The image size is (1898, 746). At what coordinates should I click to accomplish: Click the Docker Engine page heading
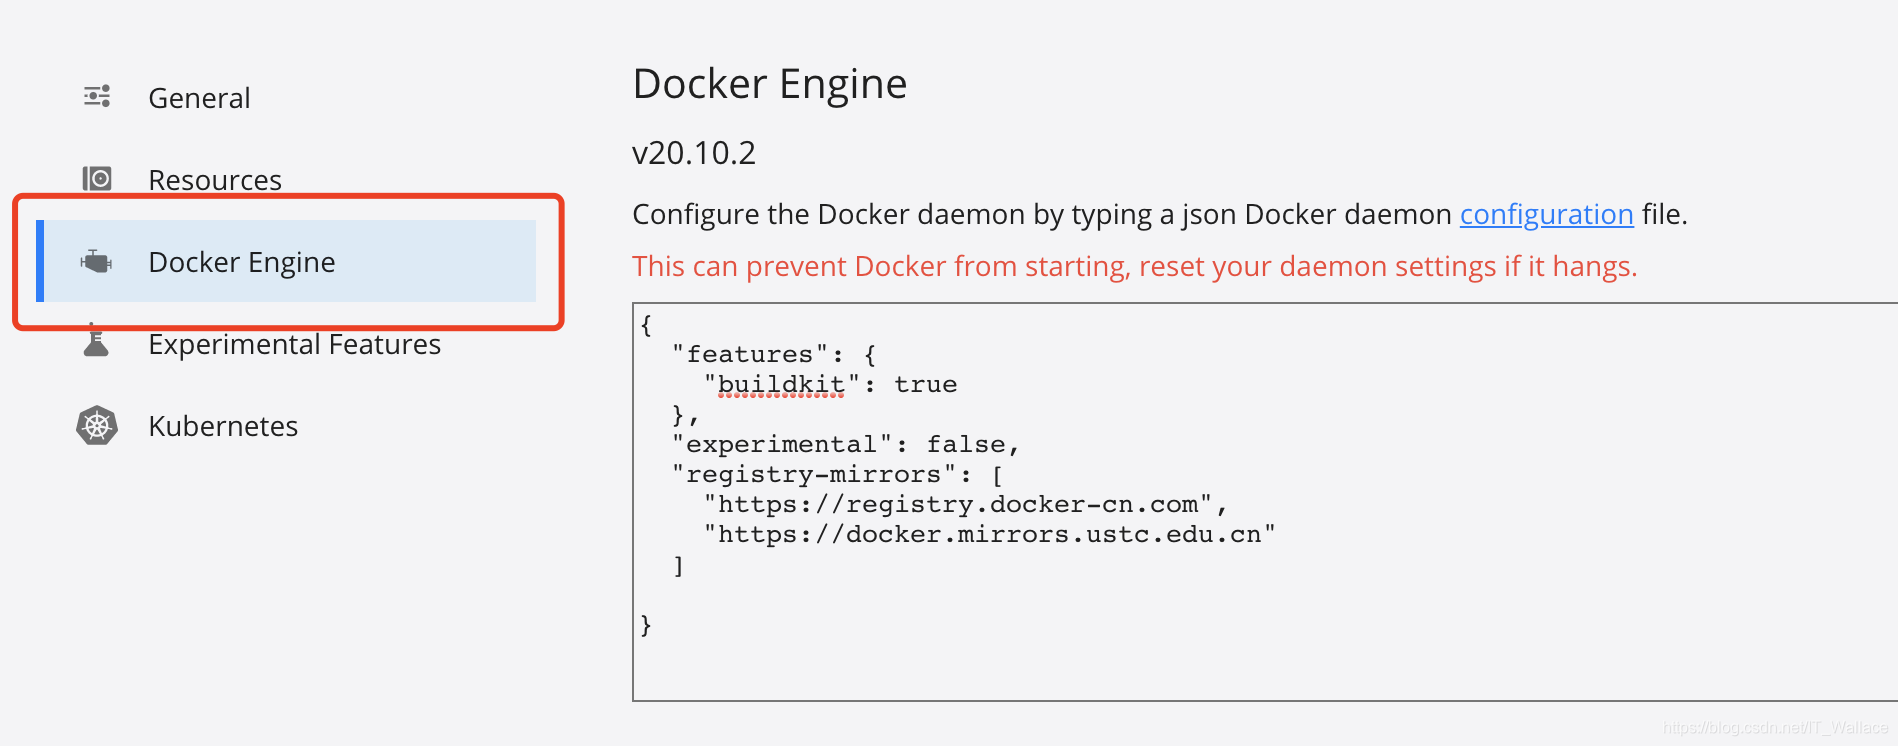point(770,84)
